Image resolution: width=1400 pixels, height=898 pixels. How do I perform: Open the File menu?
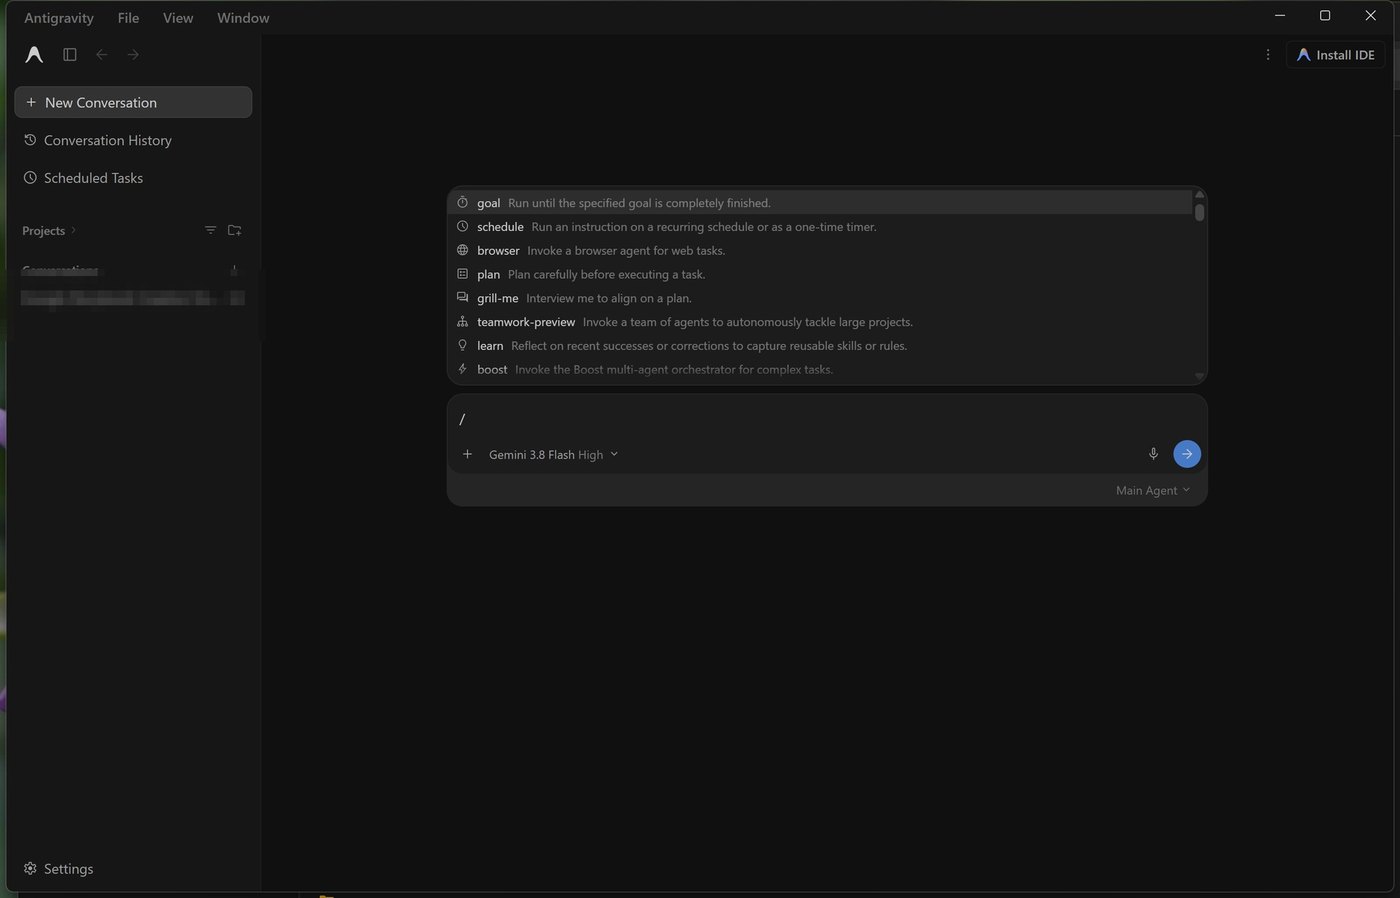tap(128, 18)
